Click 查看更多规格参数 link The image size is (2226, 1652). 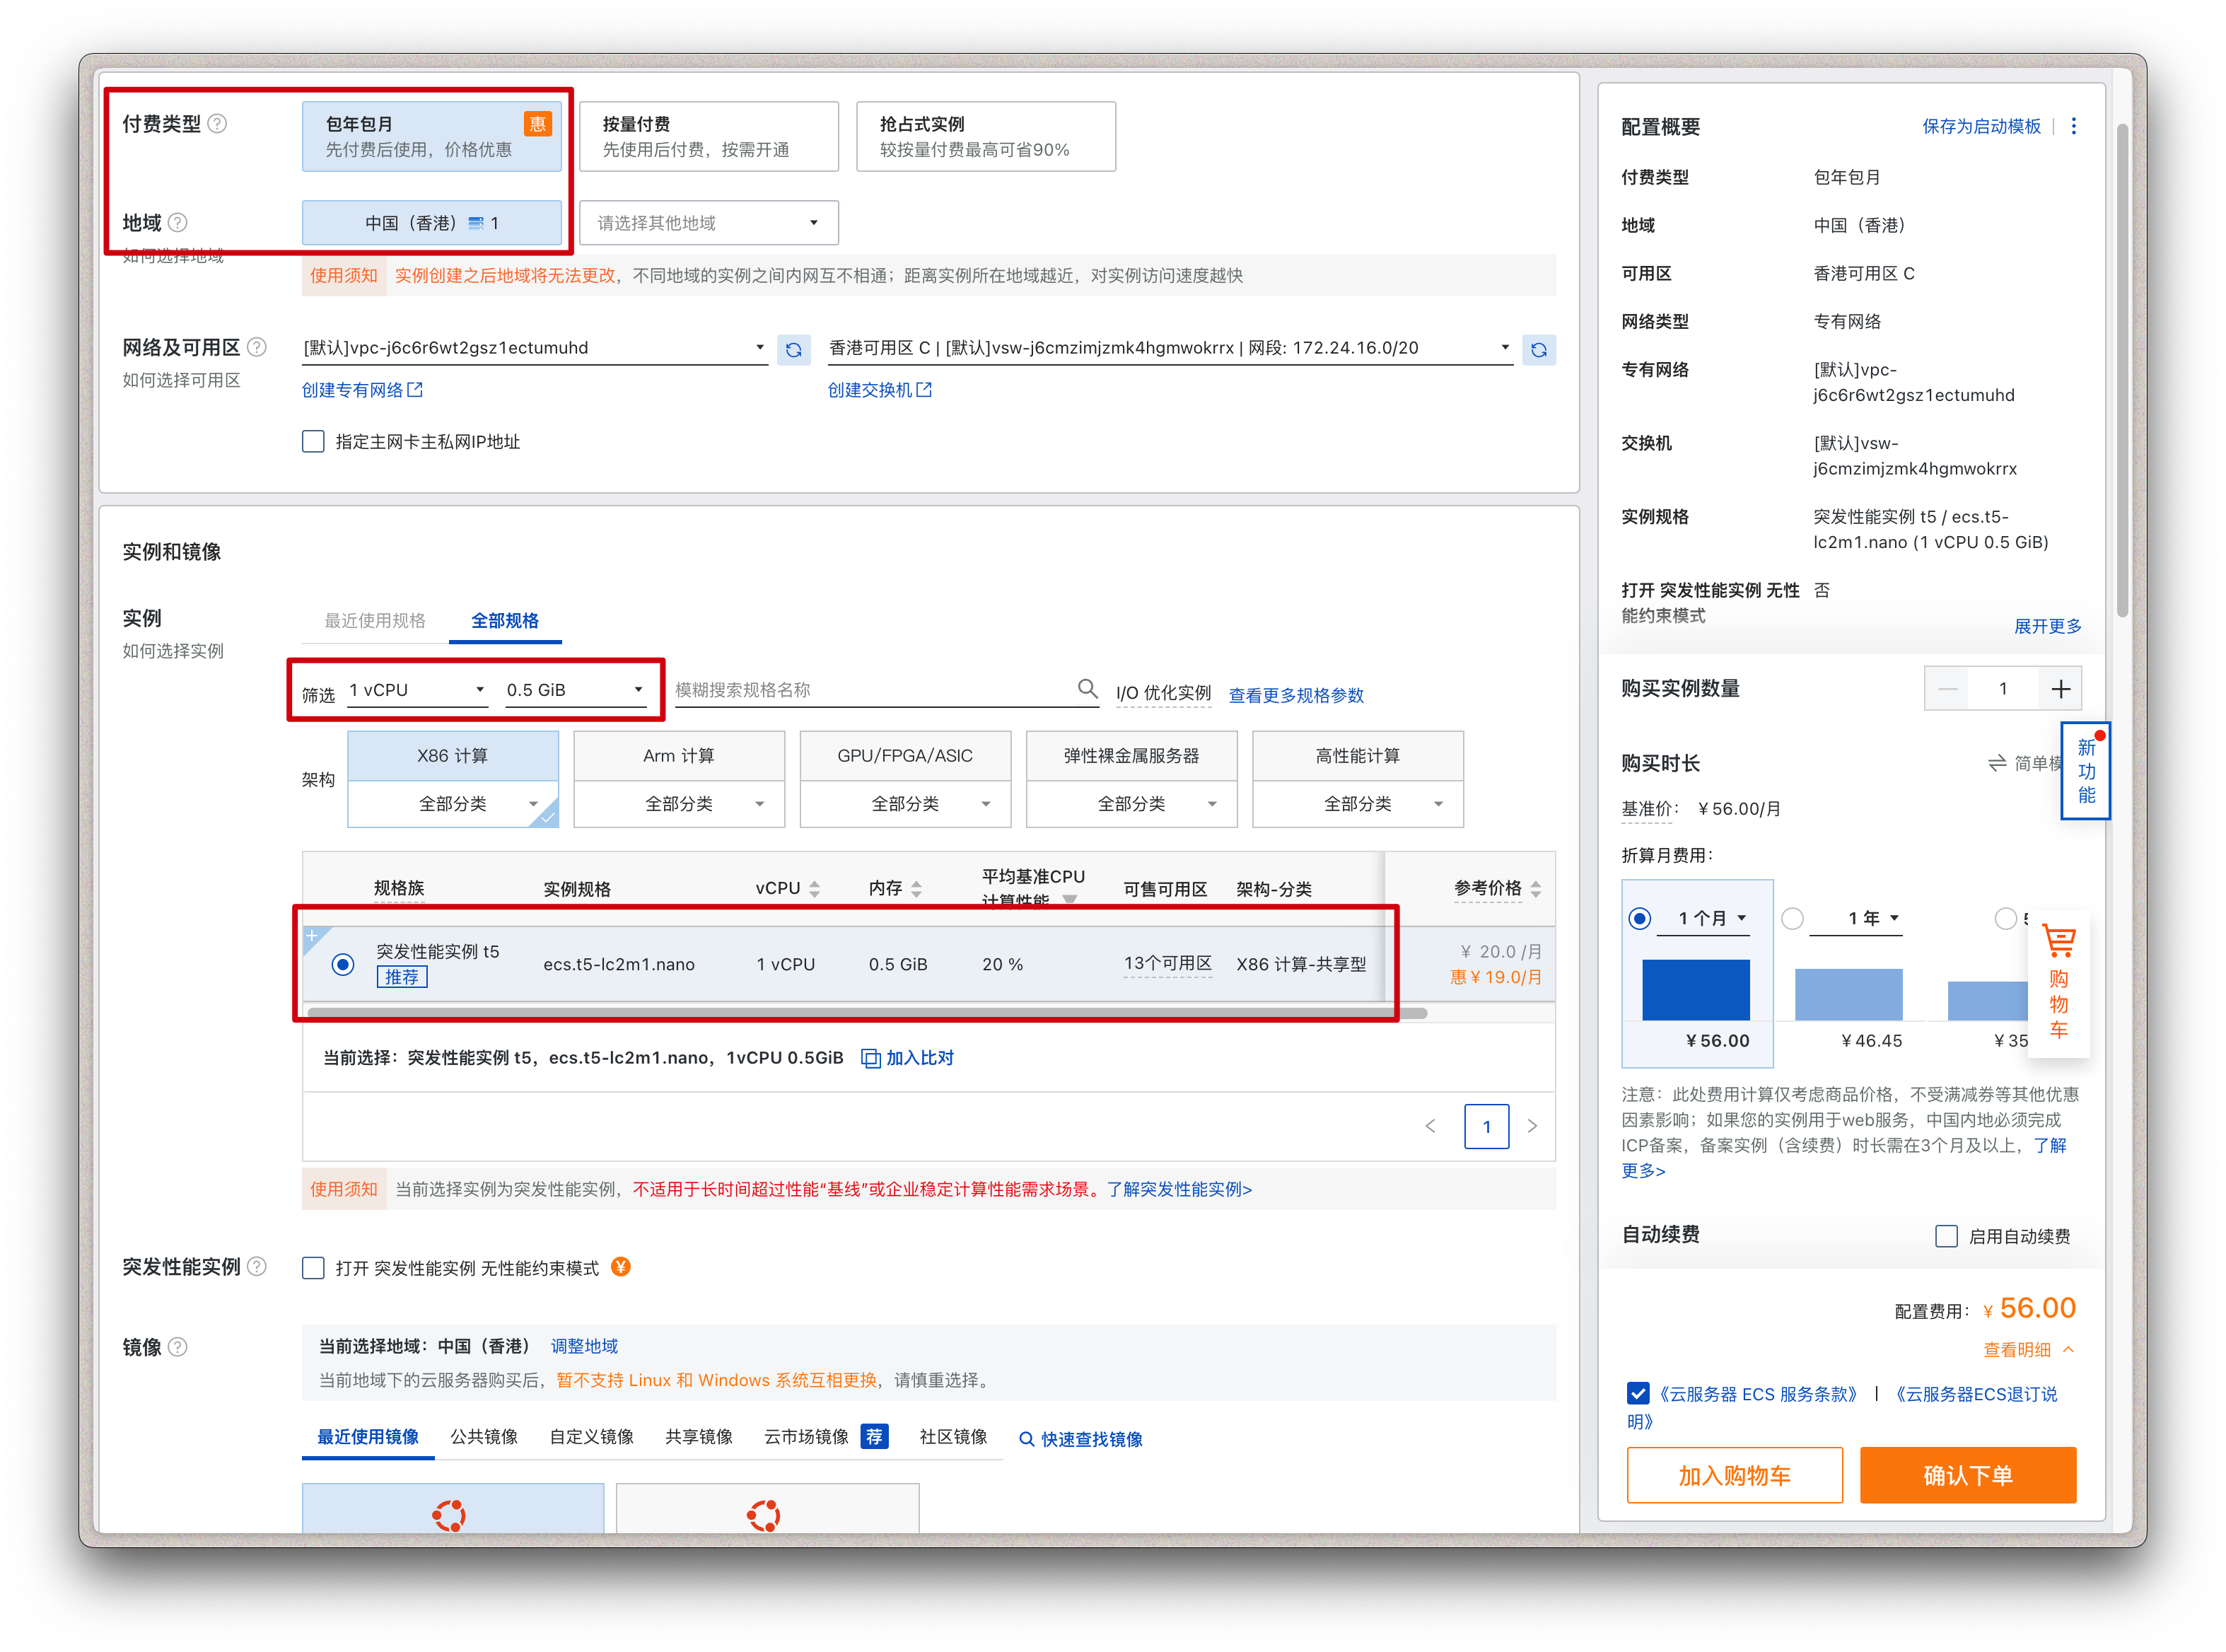click(1296, 695)
